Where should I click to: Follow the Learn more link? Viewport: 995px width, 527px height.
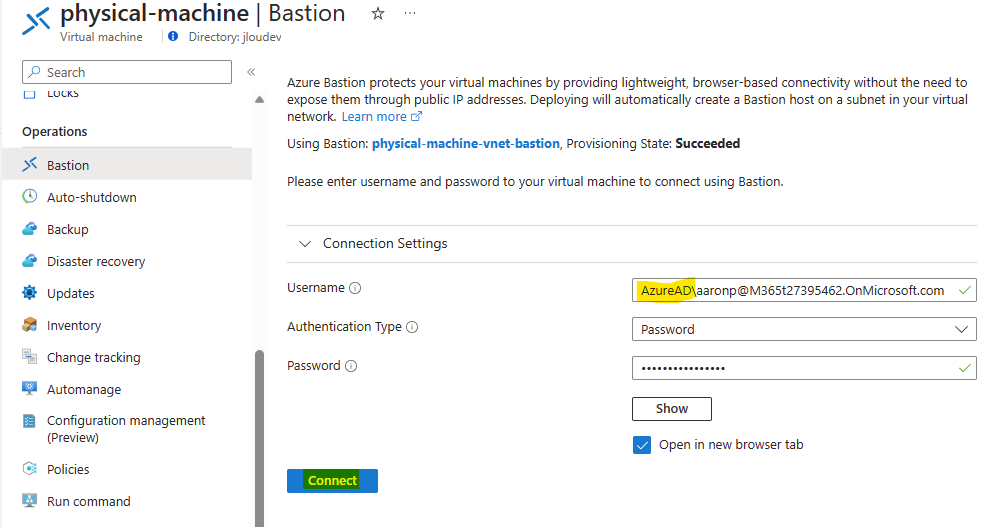coord(374,116)
